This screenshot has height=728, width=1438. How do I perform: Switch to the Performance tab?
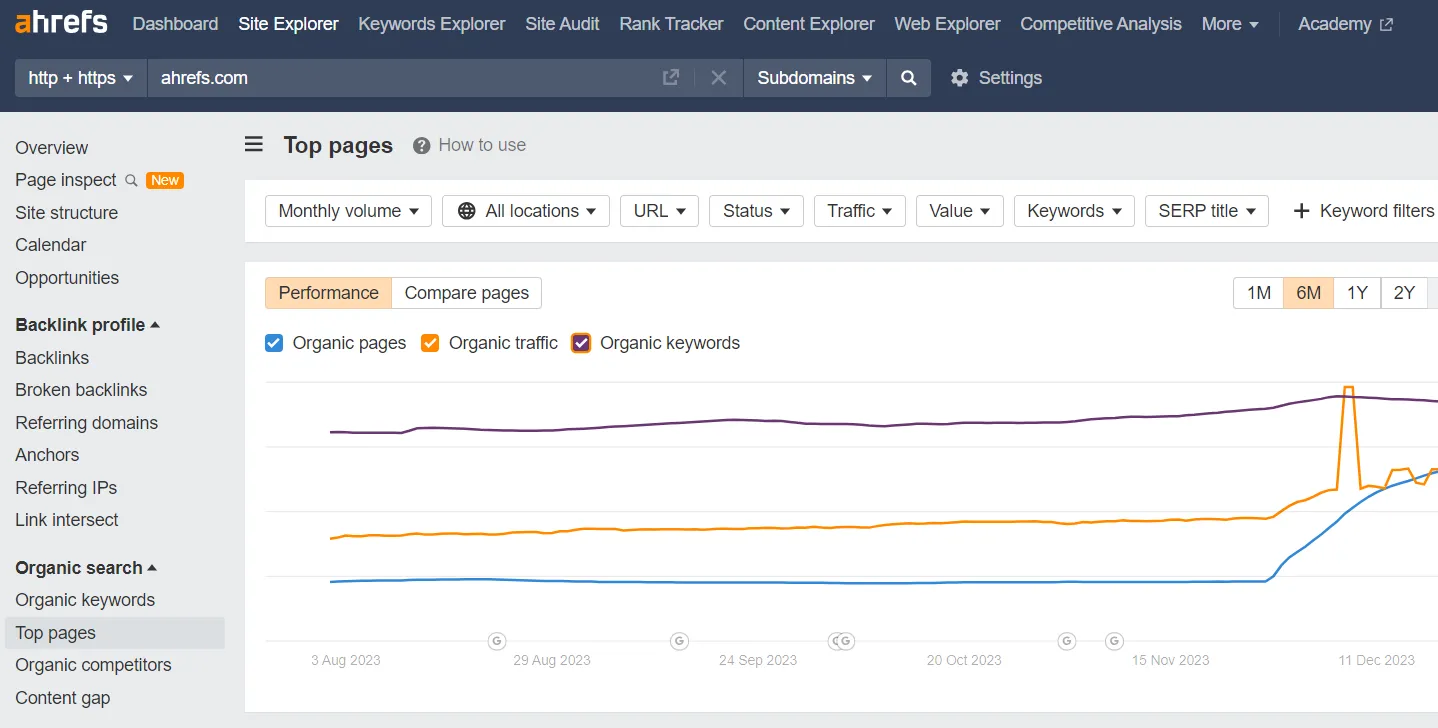pos(328,293)
